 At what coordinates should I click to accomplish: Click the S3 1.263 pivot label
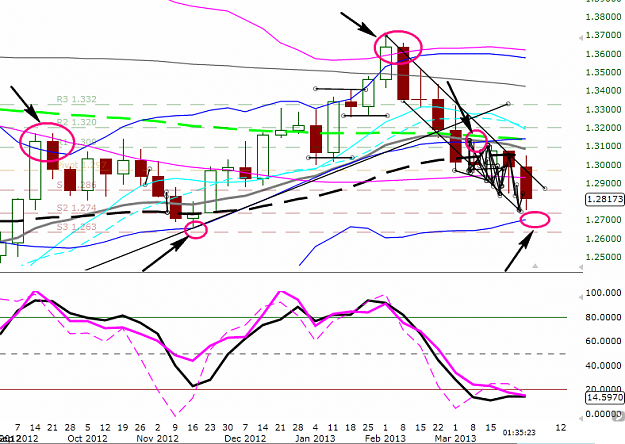[77, 227]
